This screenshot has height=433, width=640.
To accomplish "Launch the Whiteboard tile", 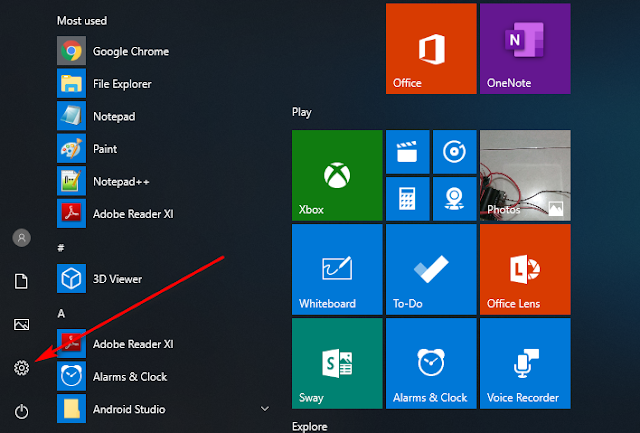I will pyautogui.click(x=337, y=269).
